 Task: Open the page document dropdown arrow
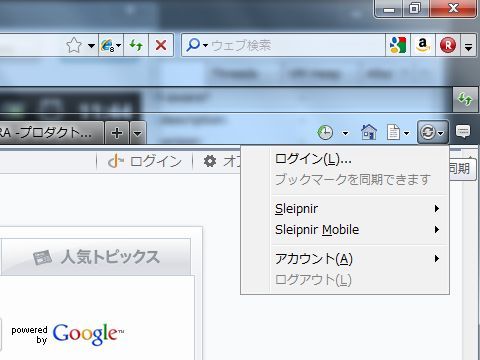[x=407, y=134]
